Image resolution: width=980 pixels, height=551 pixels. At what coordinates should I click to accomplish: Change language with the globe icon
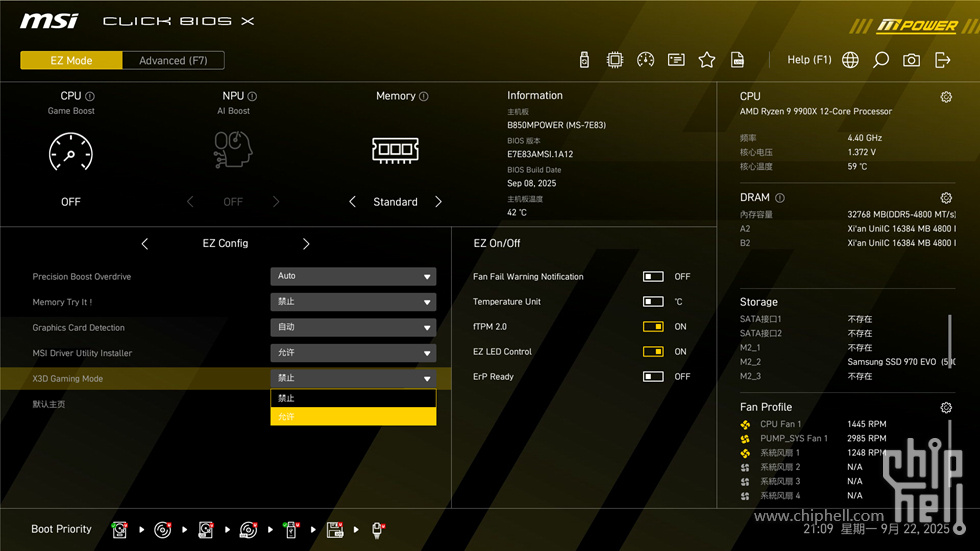coord(850,60)
